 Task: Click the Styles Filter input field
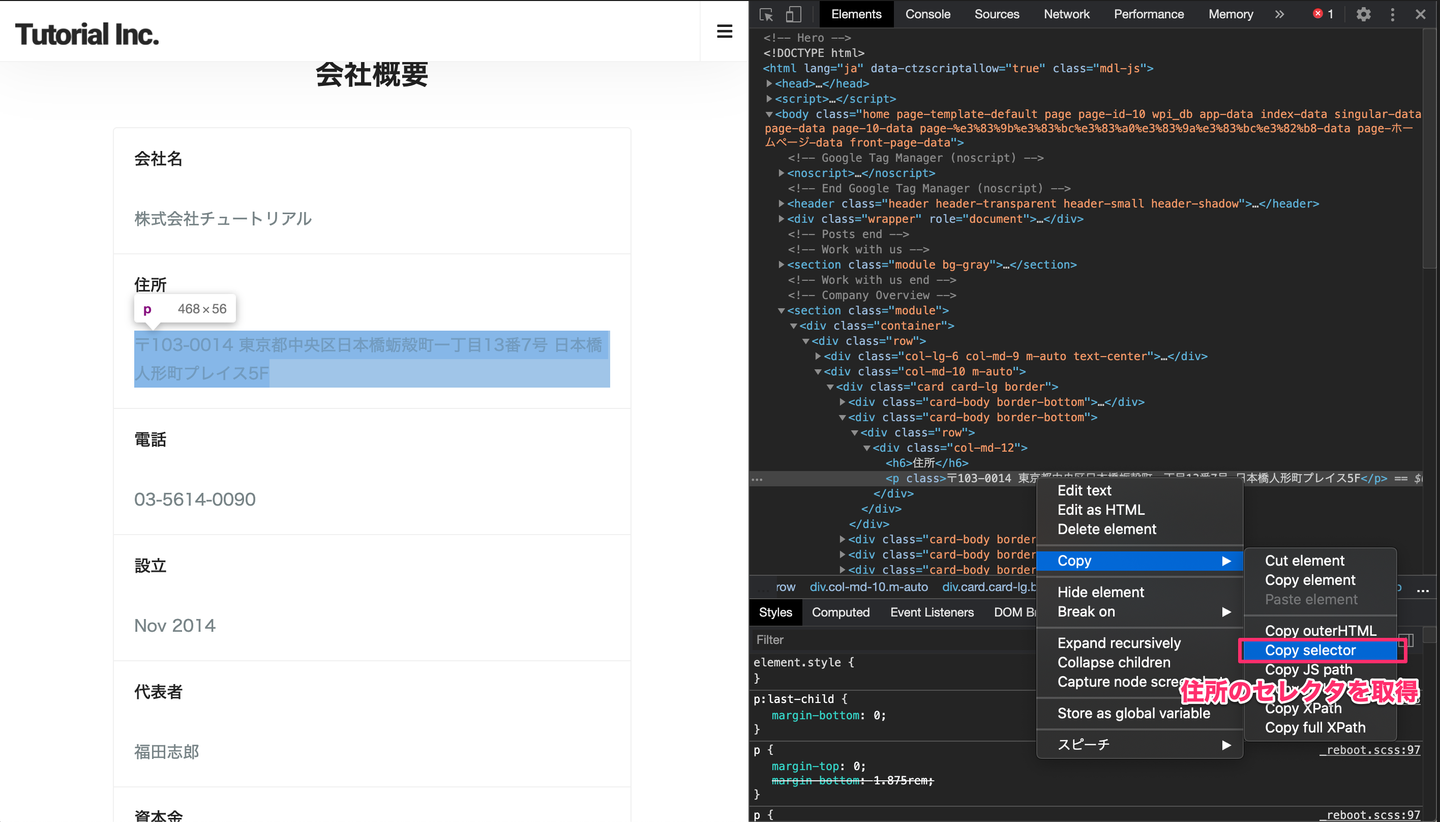(x=890, y=640)
